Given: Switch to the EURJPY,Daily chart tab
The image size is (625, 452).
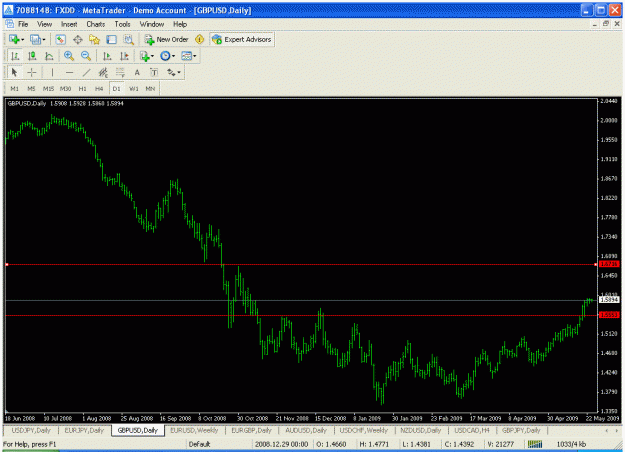Looking at the screenshot, I should pyautogui.click(x=84, y=430).
